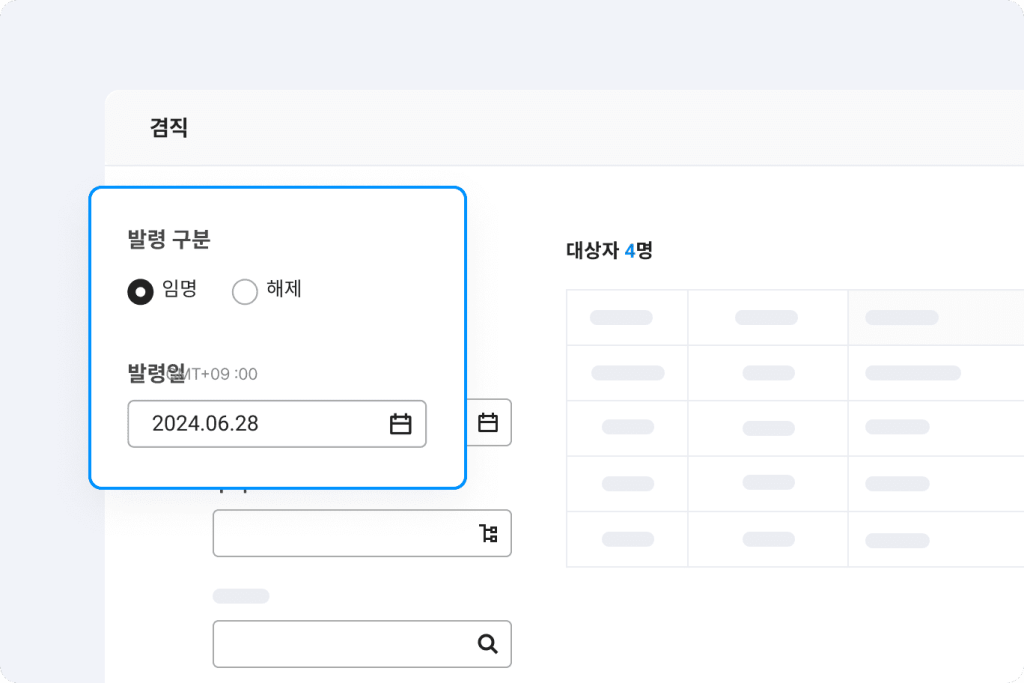Select third column header of 대상자 table
1024x683 pixels.
[x=902, y=318]
